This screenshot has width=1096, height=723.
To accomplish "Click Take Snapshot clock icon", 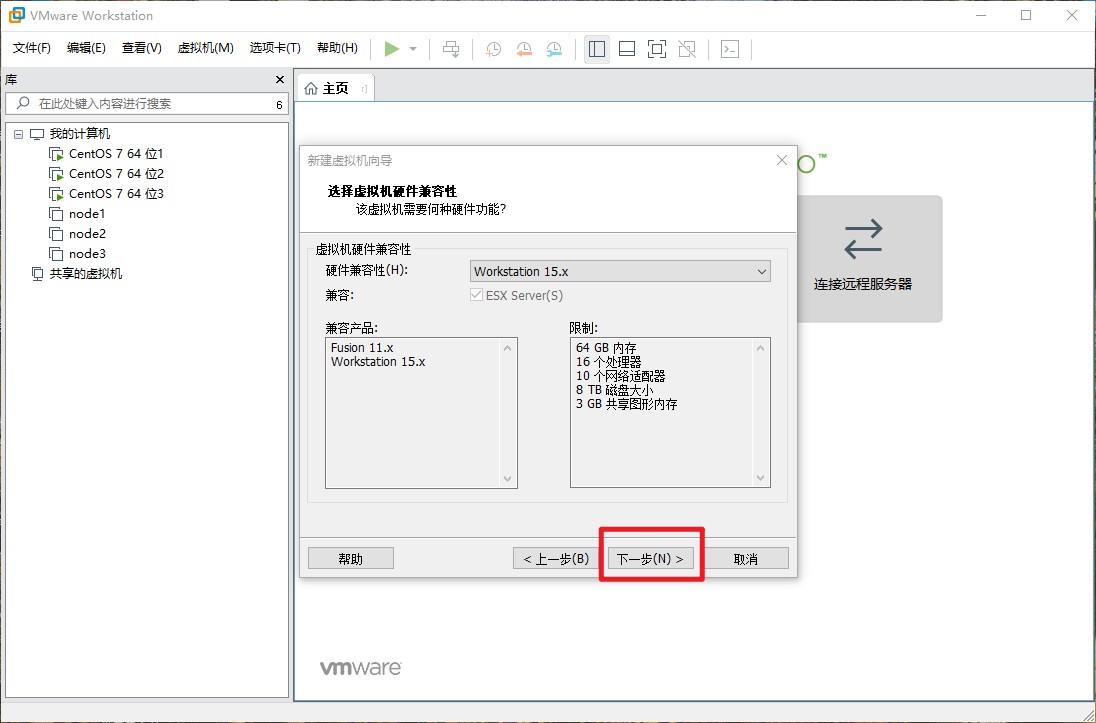I will point(493,49).
